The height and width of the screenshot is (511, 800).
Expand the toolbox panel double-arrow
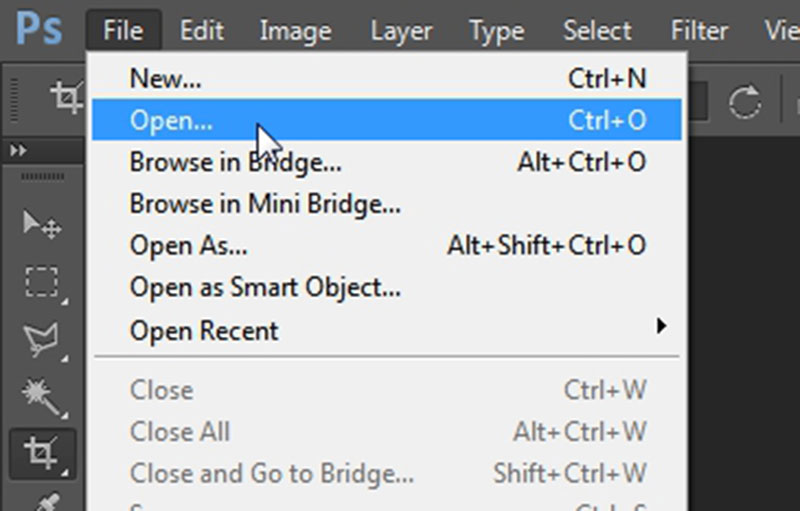click(x=19, y=150)
